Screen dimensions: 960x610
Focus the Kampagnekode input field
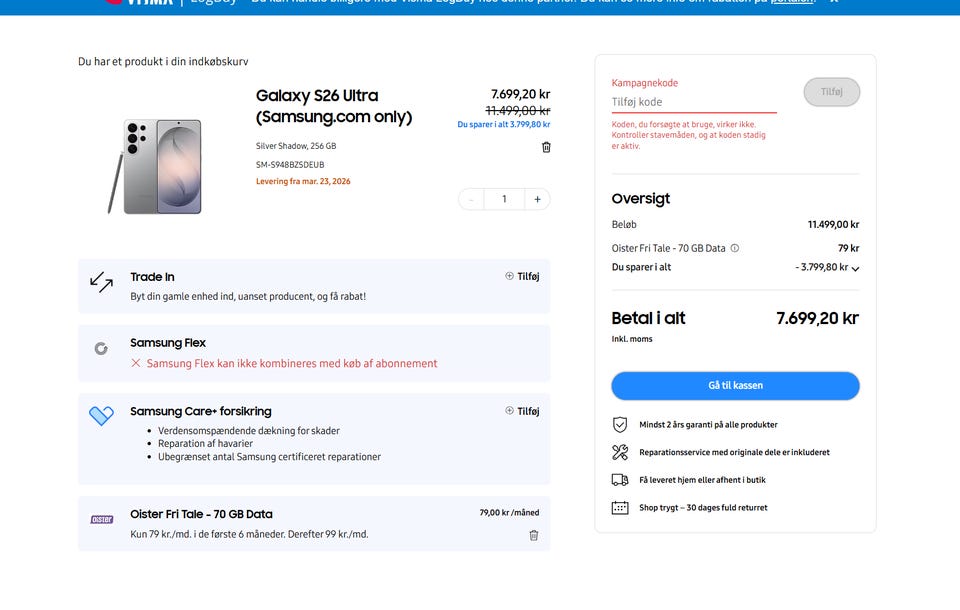[694, 102]
